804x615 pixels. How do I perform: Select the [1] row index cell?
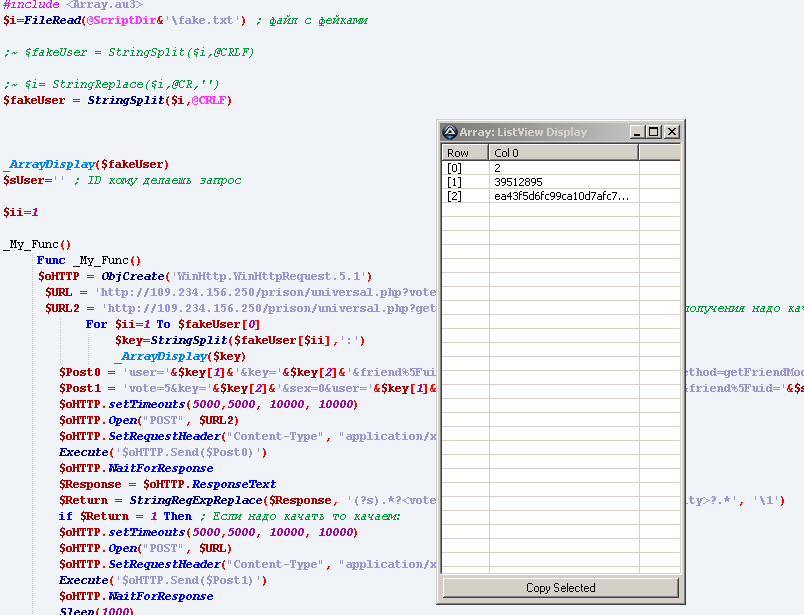(x=455, y=182)
